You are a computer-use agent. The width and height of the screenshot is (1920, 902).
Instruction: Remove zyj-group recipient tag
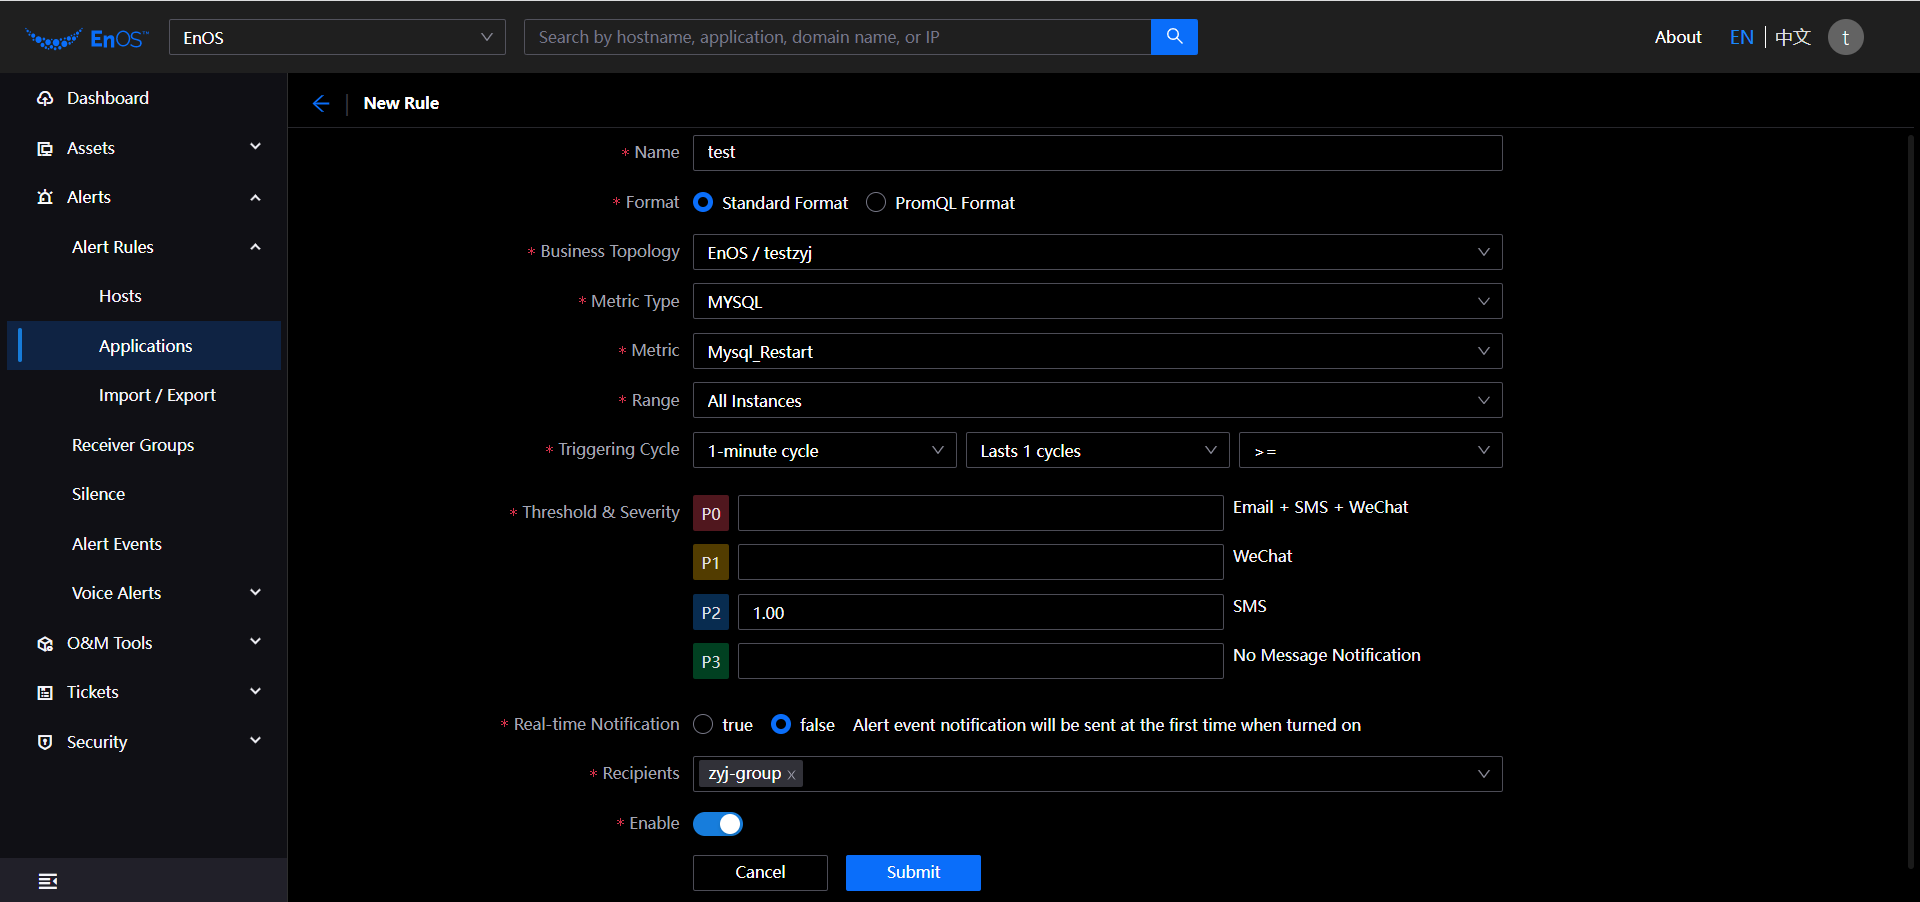[791, 775]
